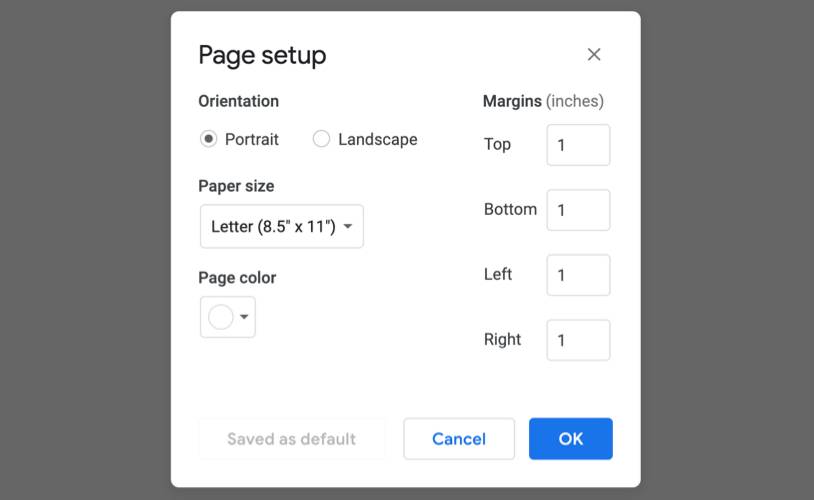Select Portrait orientation radio button
The height and width of the screenshot is (500, 814).
point(208,139)
